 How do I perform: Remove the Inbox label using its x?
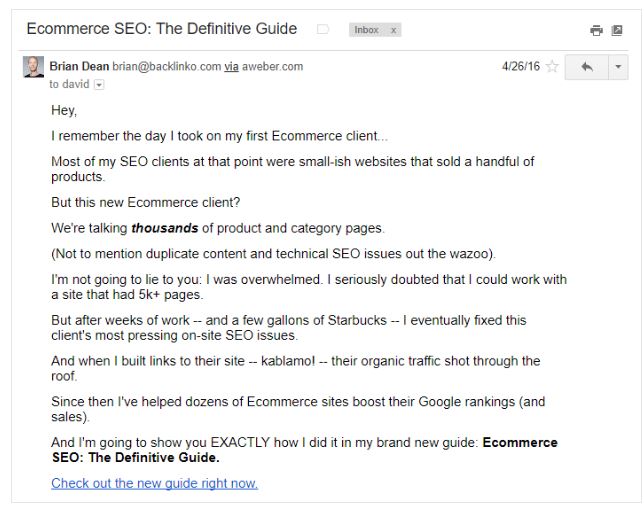tap(393, 30)
